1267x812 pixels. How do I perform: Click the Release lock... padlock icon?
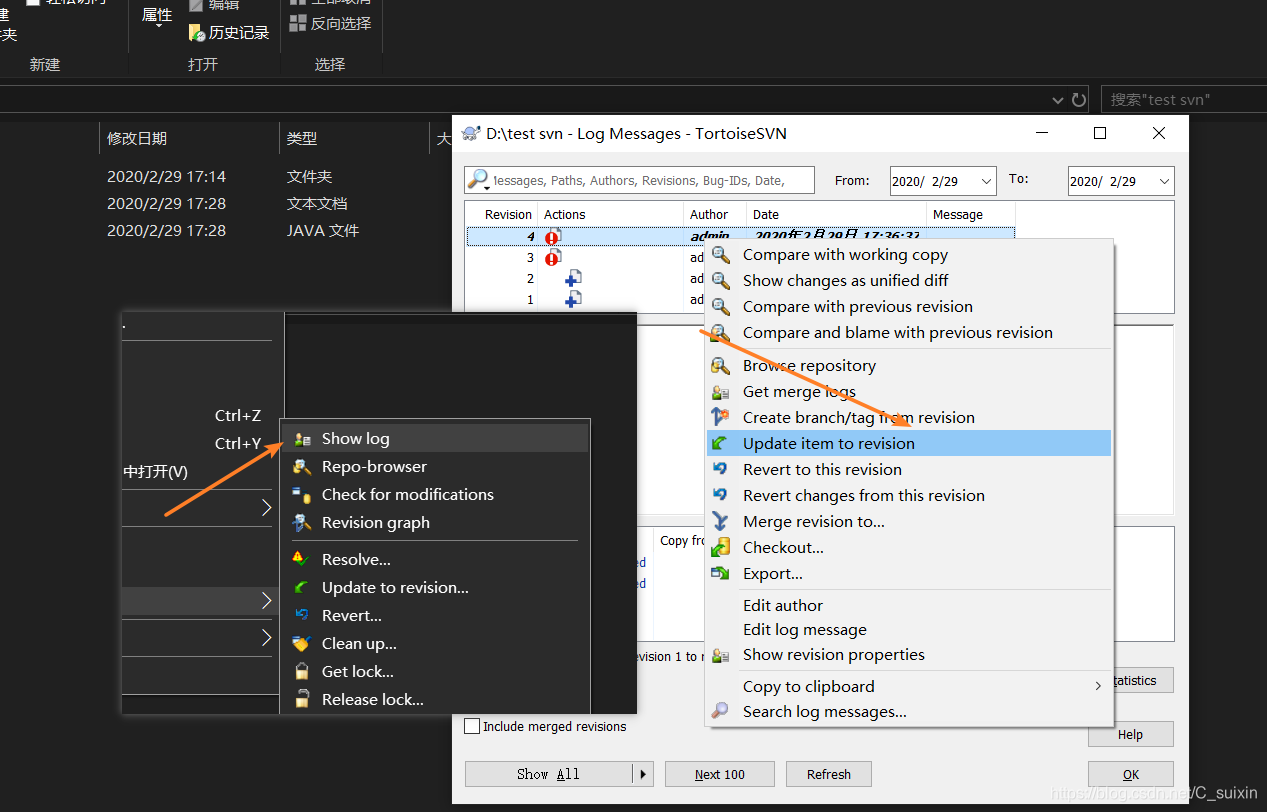click(x=301, y=700)
